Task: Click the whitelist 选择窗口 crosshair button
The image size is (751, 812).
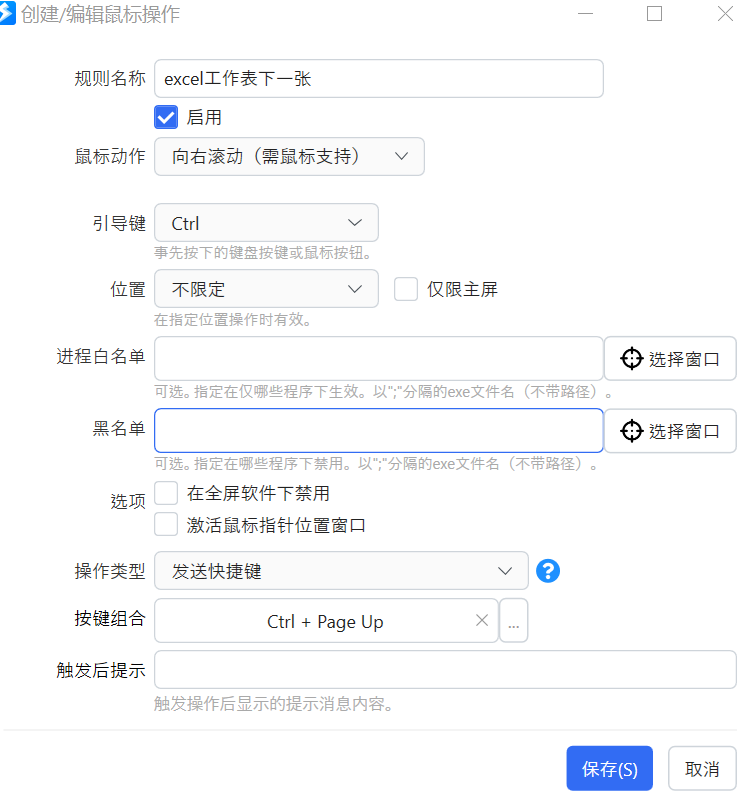Action: click(x=670, y=359)
